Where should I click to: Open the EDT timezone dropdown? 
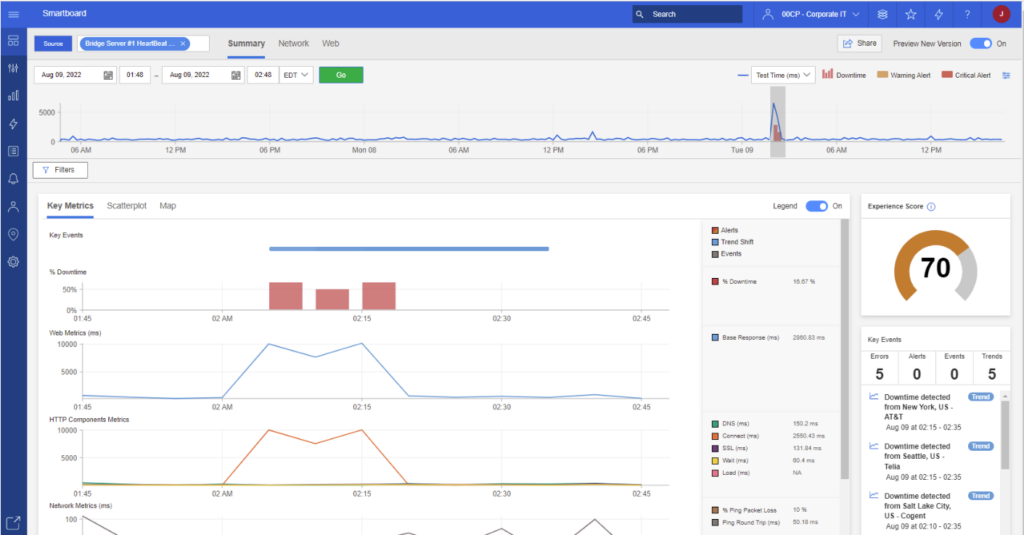coord(296,75)
